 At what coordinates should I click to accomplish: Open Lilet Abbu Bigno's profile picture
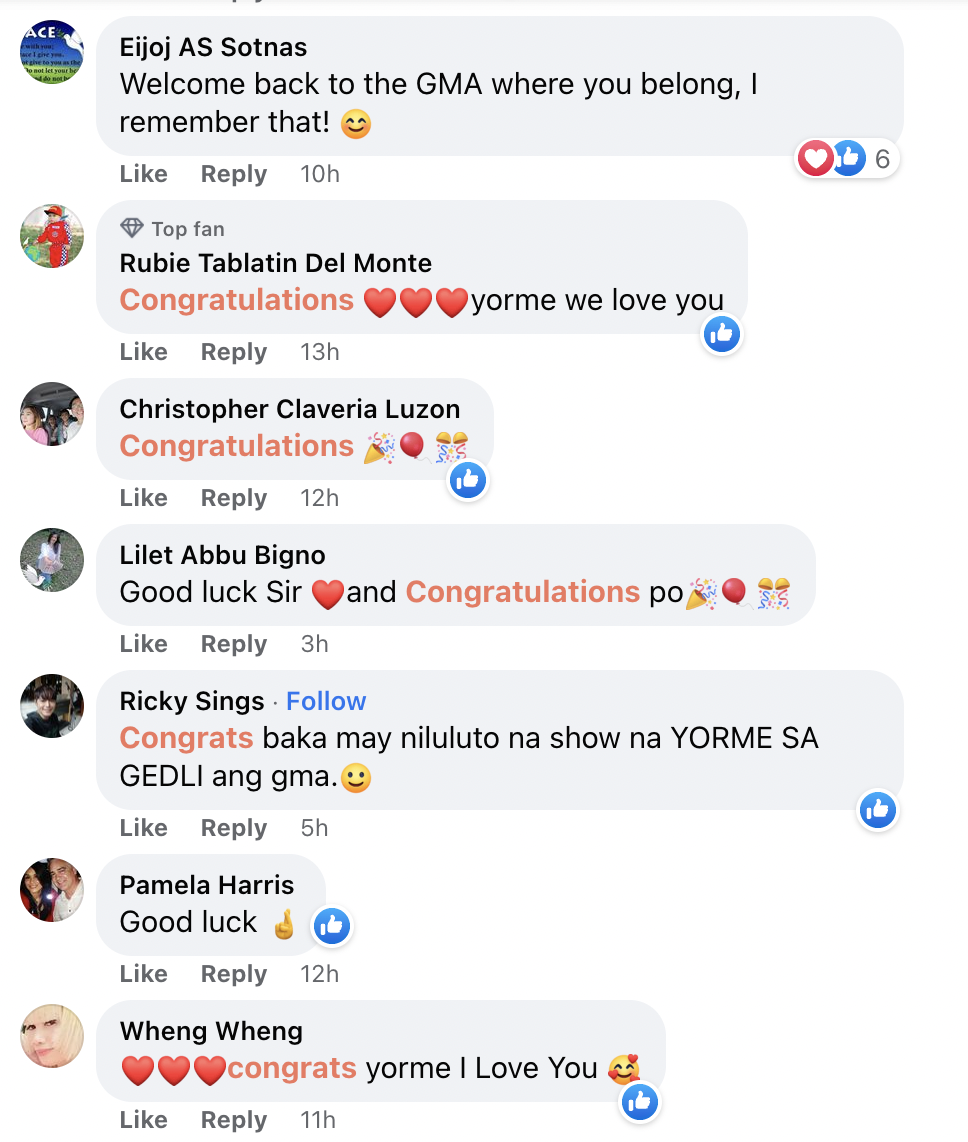pyautogui.click(x=52, y=560)
